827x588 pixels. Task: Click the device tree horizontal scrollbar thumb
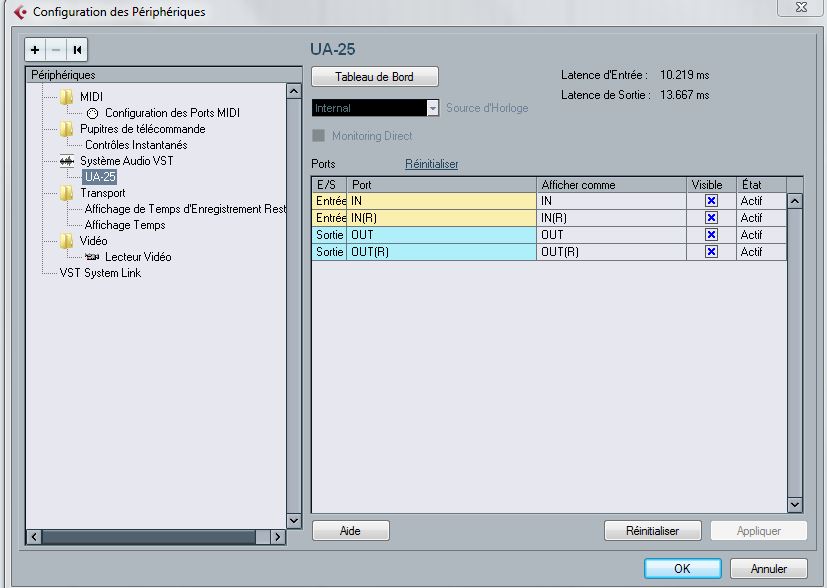[x=149, y=537]
